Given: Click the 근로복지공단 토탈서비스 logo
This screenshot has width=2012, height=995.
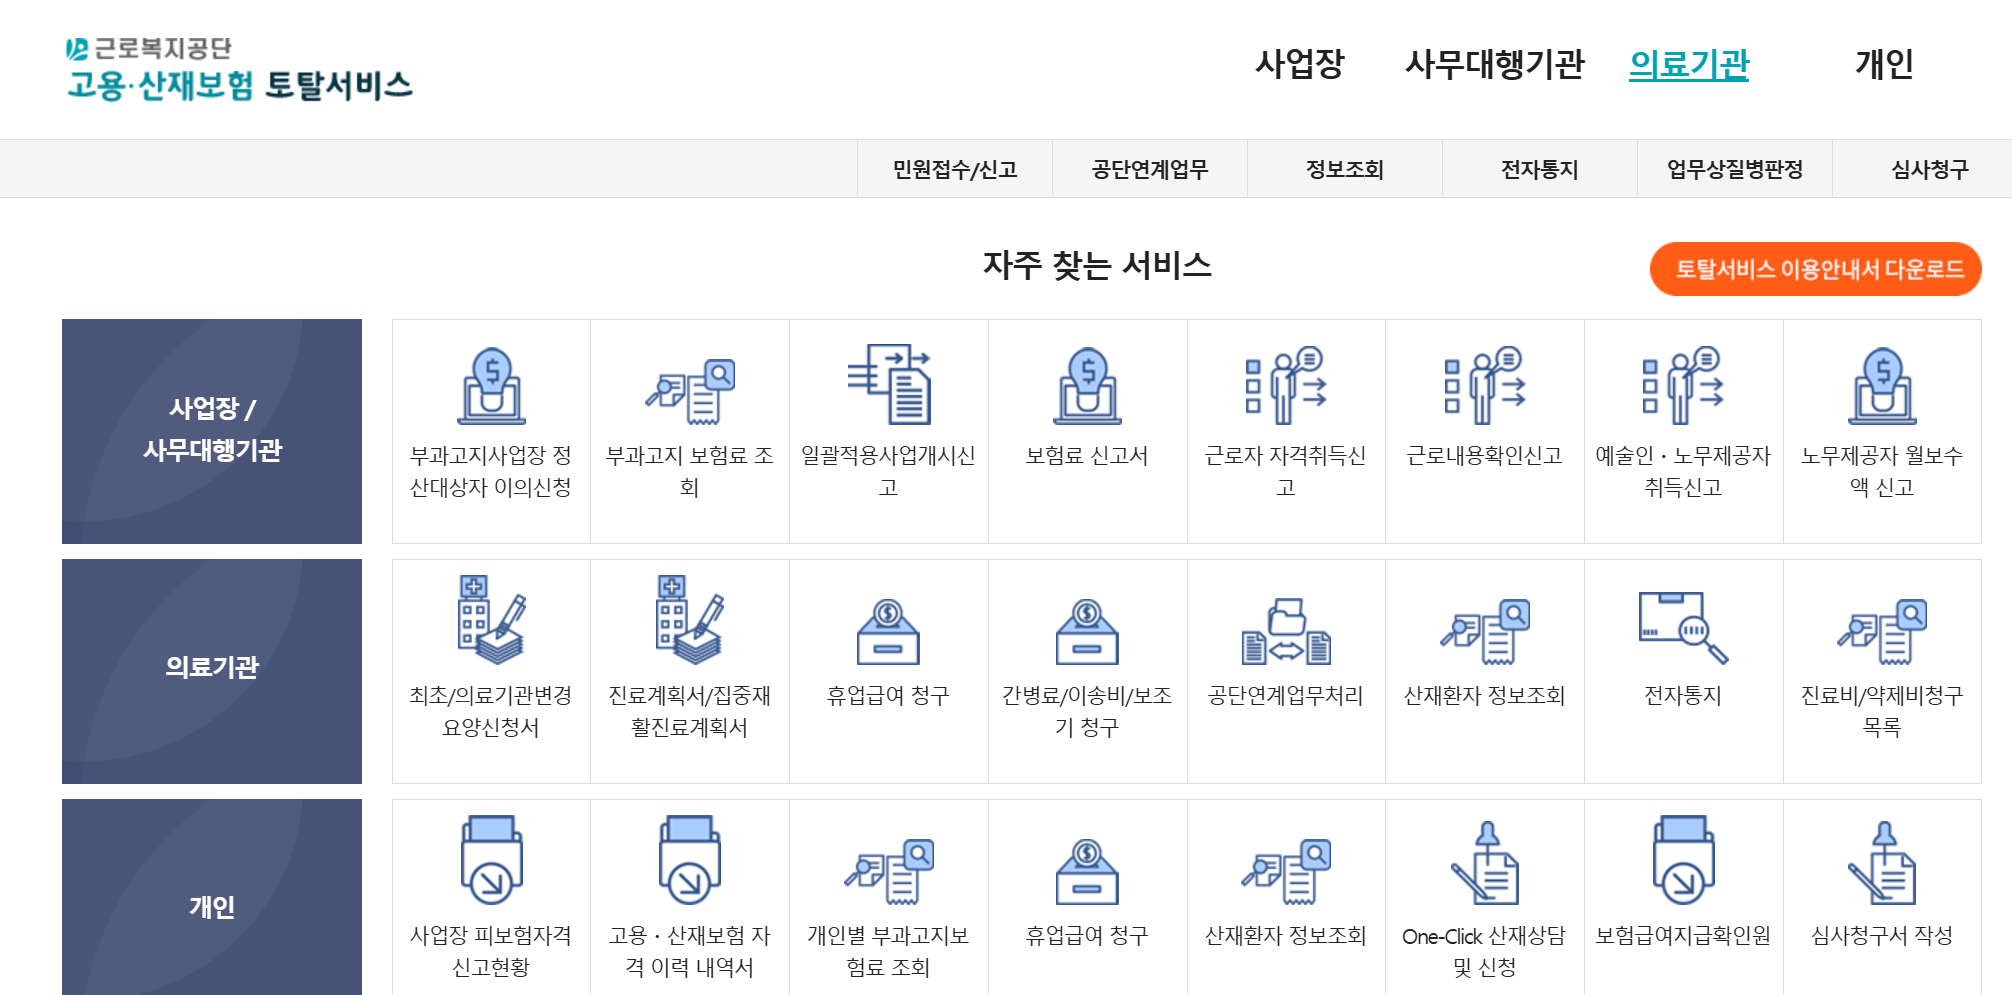Looking at the screenshot, I should (x=239, y=69).
